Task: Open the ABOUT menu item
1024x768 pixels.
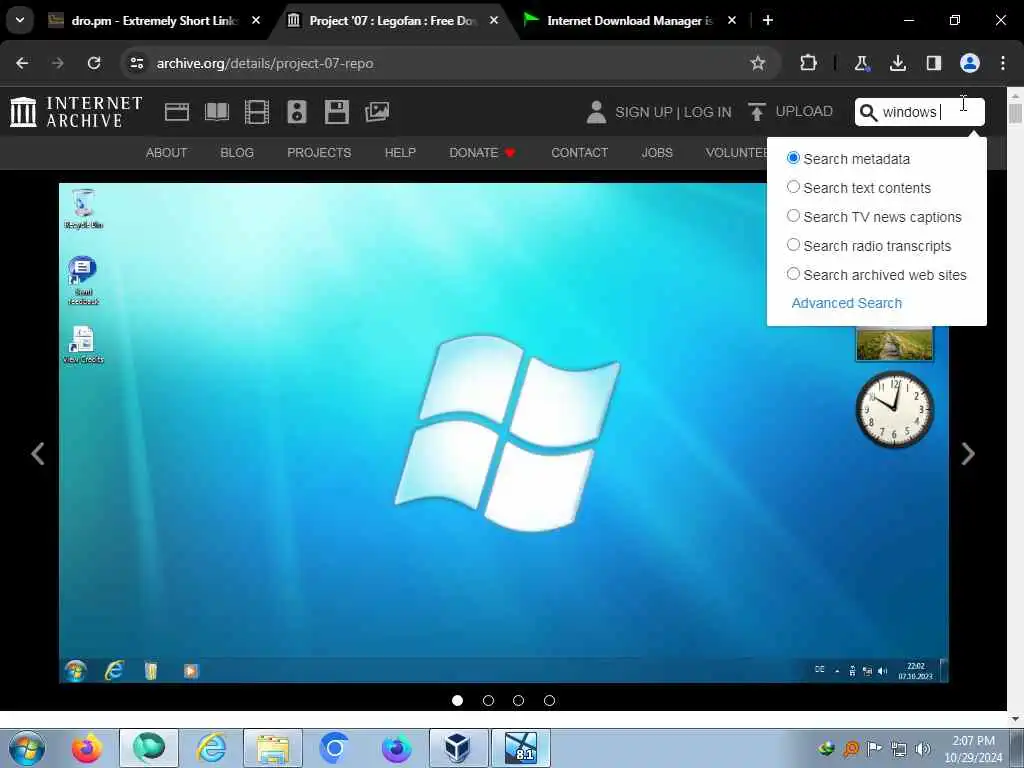Action: [167, 153]
